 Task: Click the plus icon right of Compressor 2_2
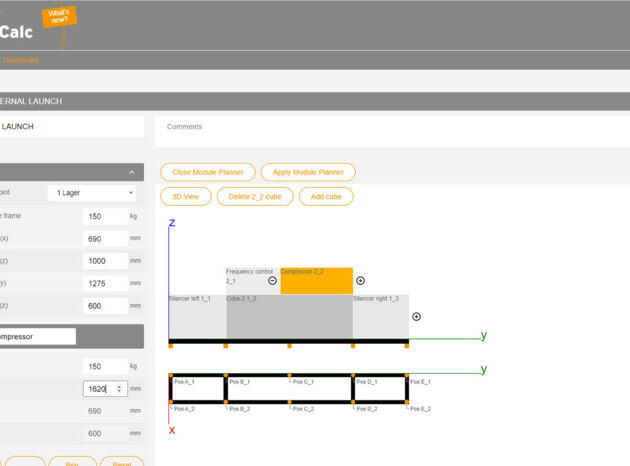pyautogui.click(x=361, y=281)
